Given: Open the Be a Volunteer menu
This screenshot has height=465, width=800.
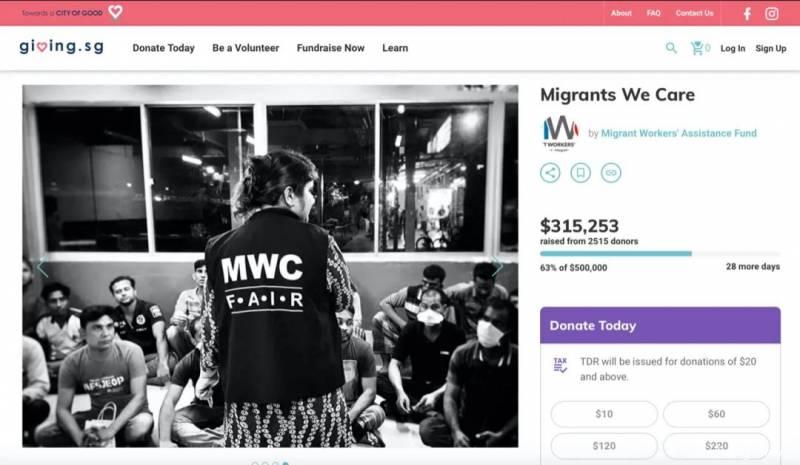Looking at the screenshot, I should click(x=245, y=48).
